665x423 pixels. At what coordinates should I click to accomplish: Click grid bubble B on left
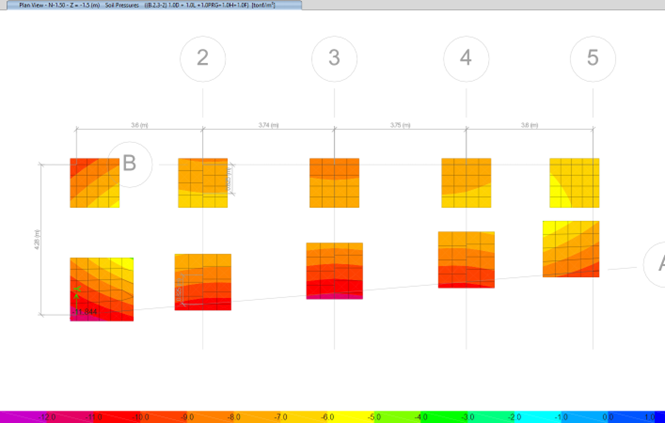(x=129, y=163)
